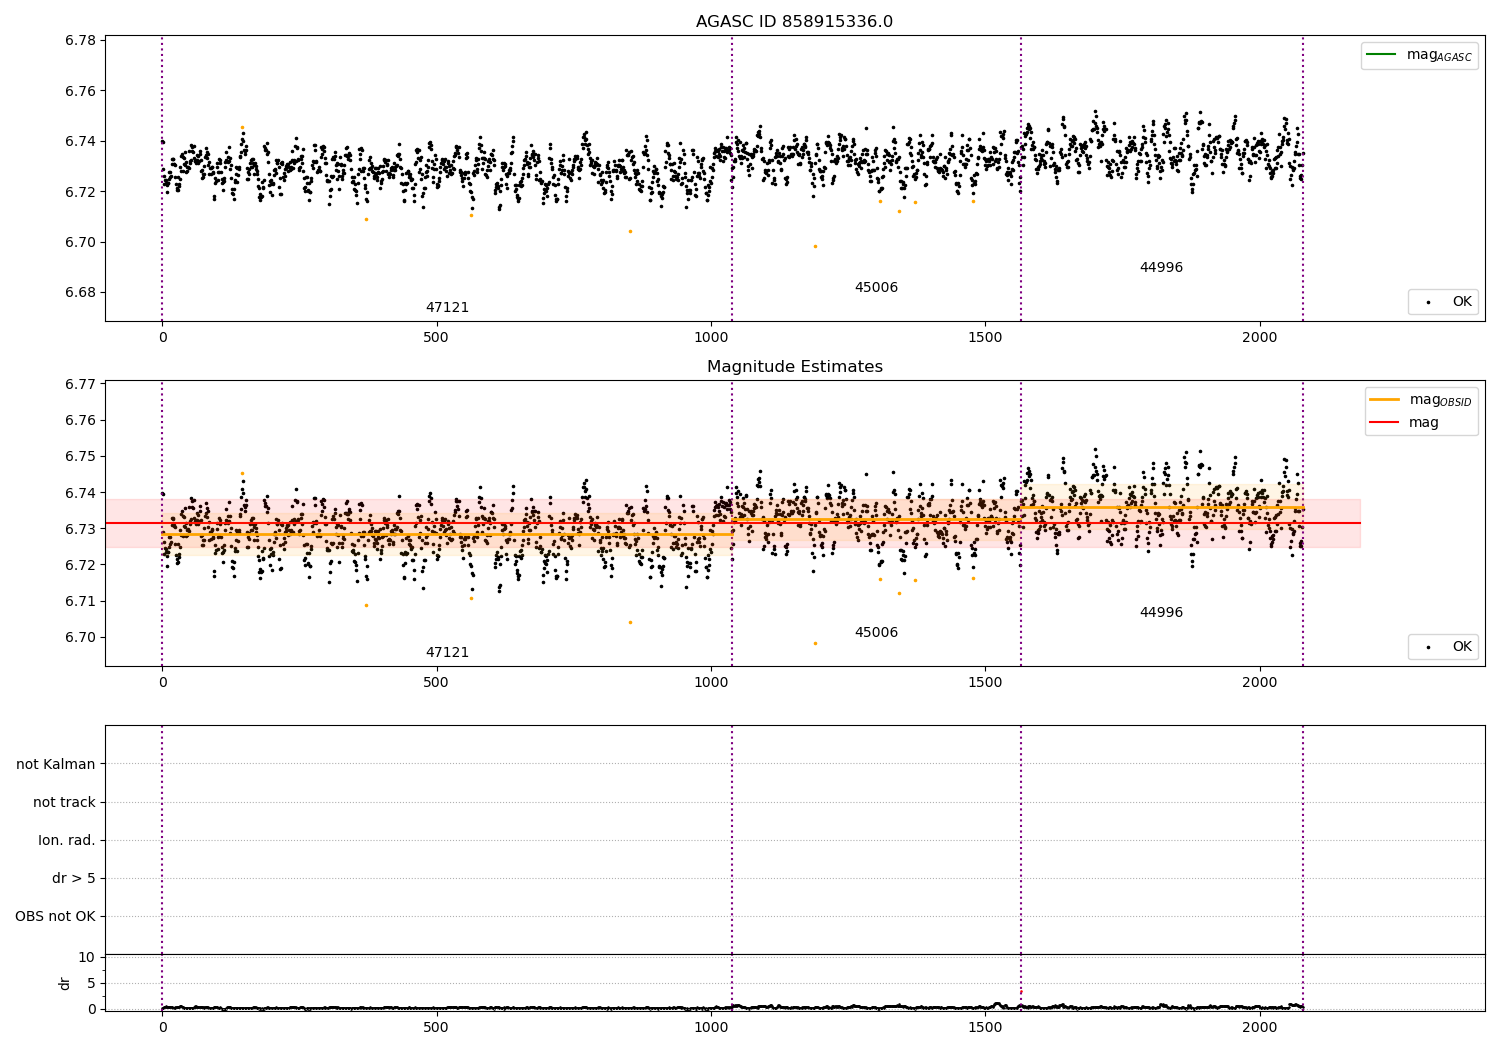Click the title 'AGASC ID 858915336.0'
This screenshot has width=1500, height=1050.
point(794,22)
